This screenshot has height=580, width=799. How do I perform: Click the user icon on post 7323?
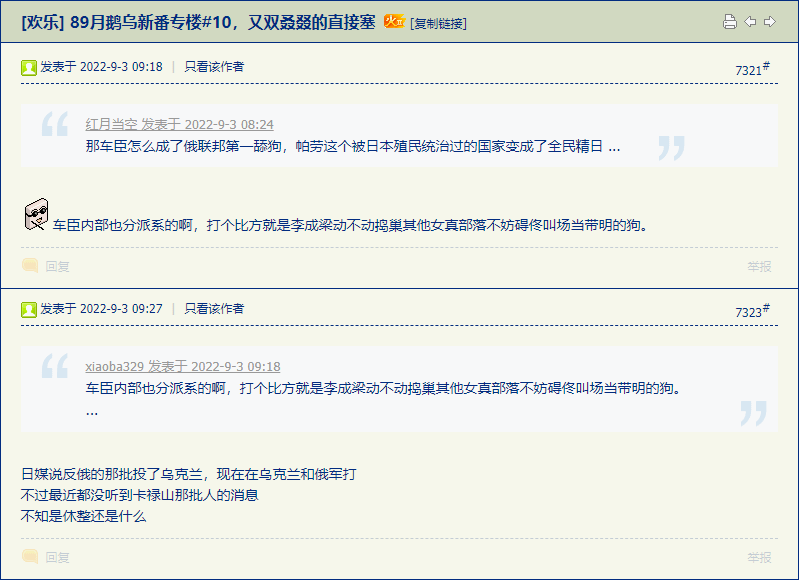coord(29,309)
